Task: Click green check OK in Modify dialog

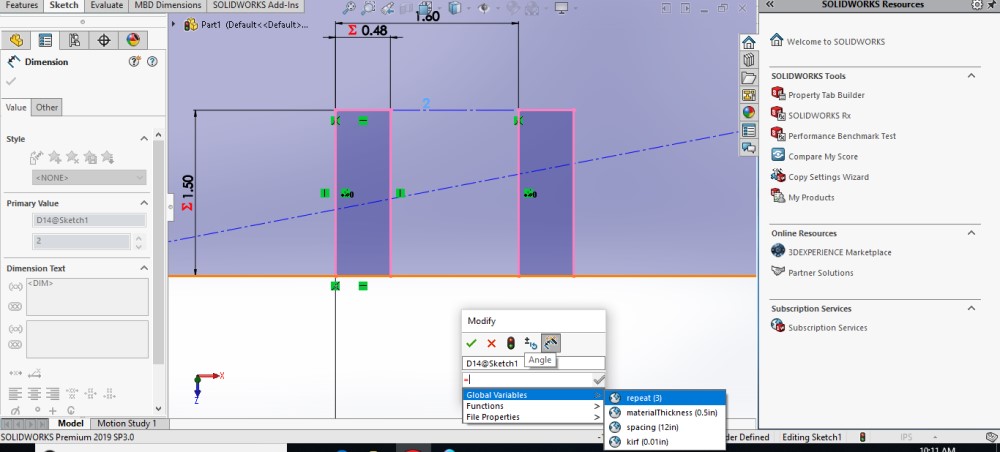Action: click(471, 343)
